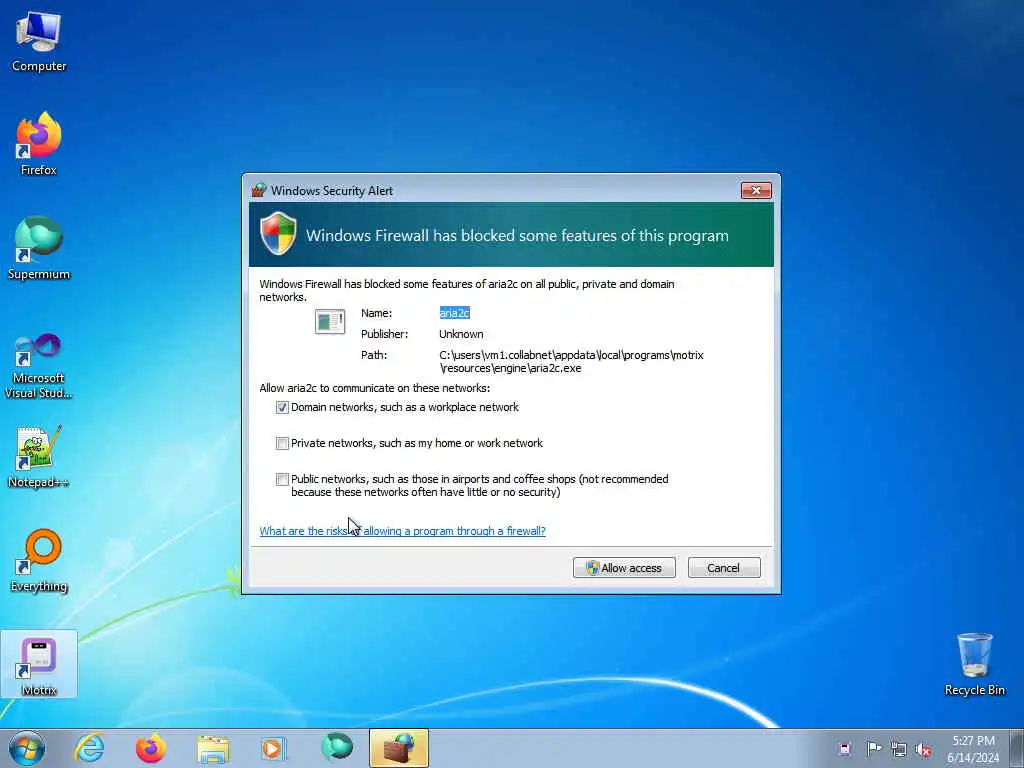Enable the Public networks checkbox
The width and height of the screenshot is (1024, 768).
282,479
